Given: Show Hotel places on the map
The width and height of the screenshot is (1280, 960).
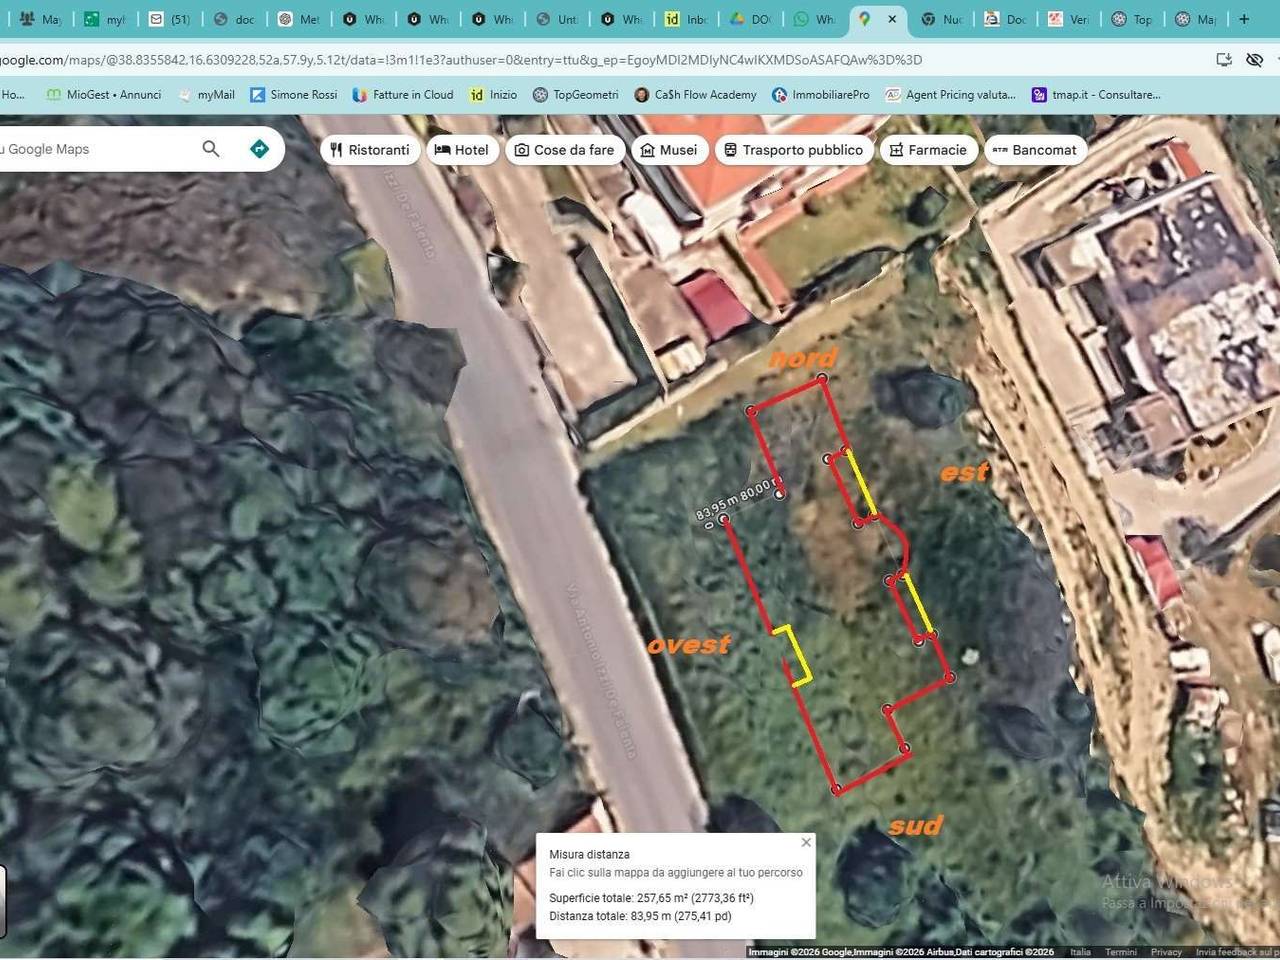Looking at the screenshot, I should [461, 150].
